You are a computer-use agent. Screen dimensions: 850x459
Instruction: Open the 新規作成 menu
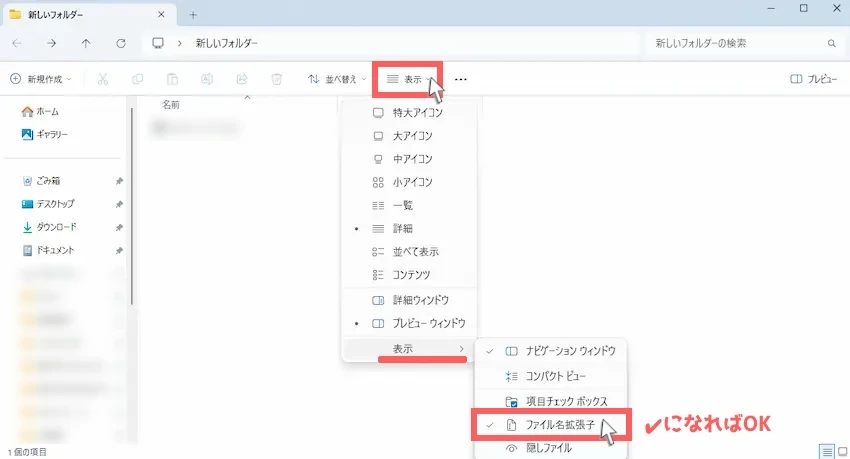click(41, 79)
